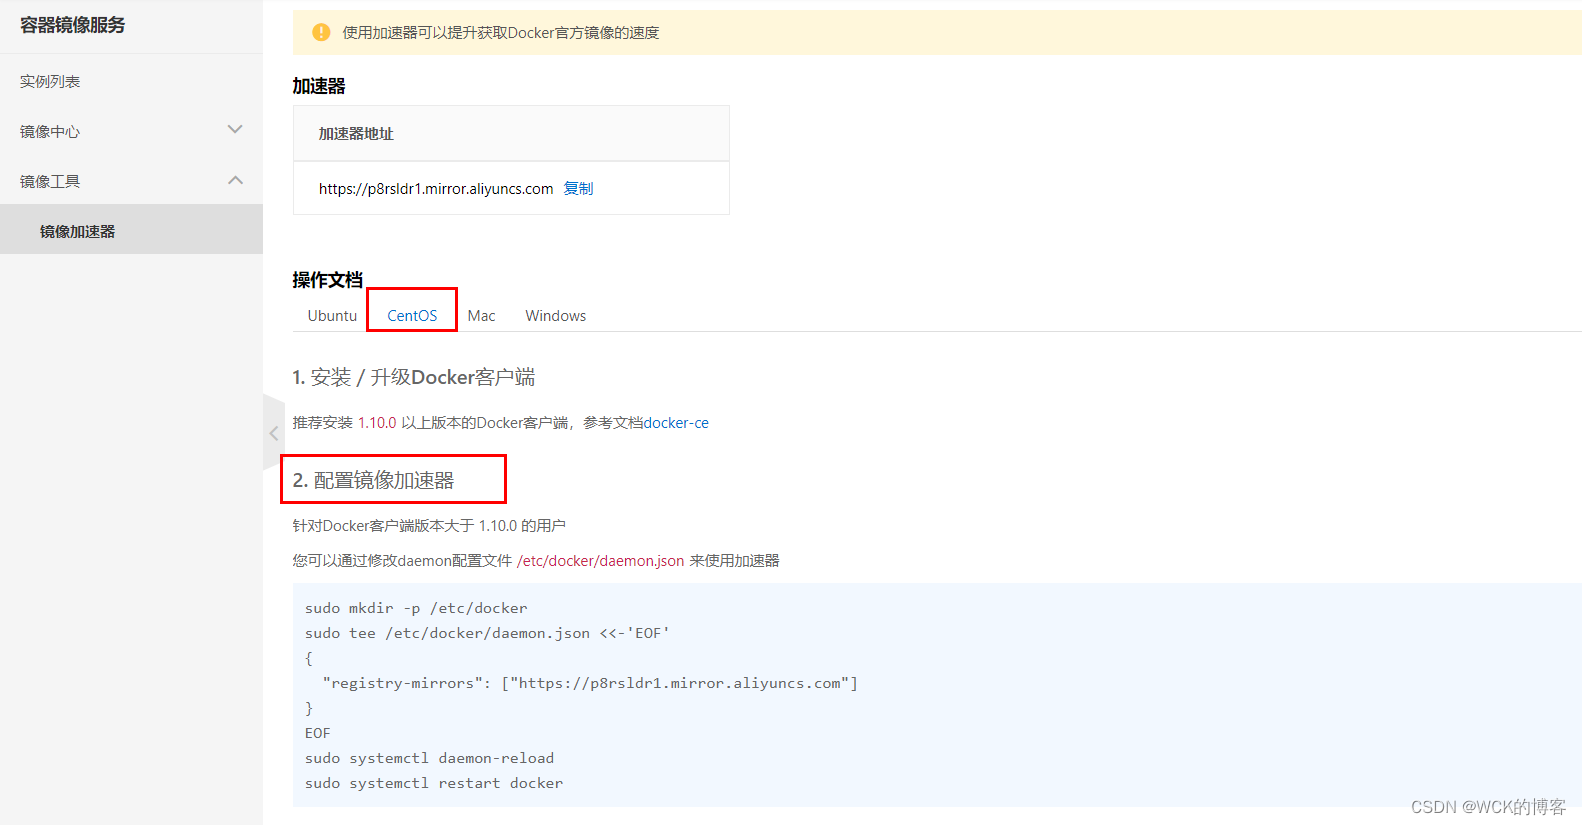The image size is (1582, 825).
Task: Open the docker-ce documentation link
Action: coord(676,423)
